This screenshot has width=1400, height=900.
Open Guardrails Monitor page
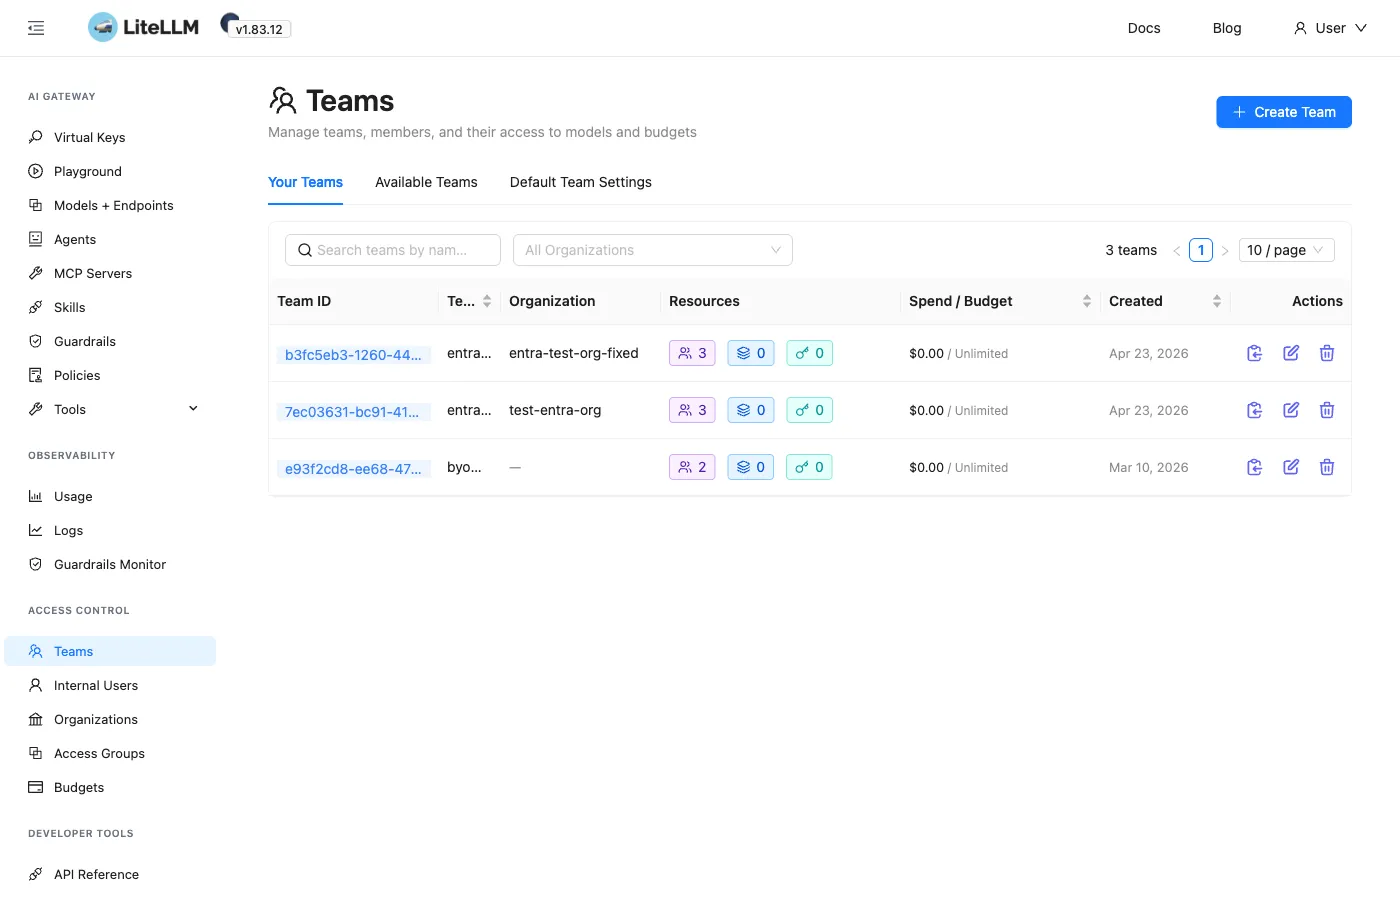(110, 564)
